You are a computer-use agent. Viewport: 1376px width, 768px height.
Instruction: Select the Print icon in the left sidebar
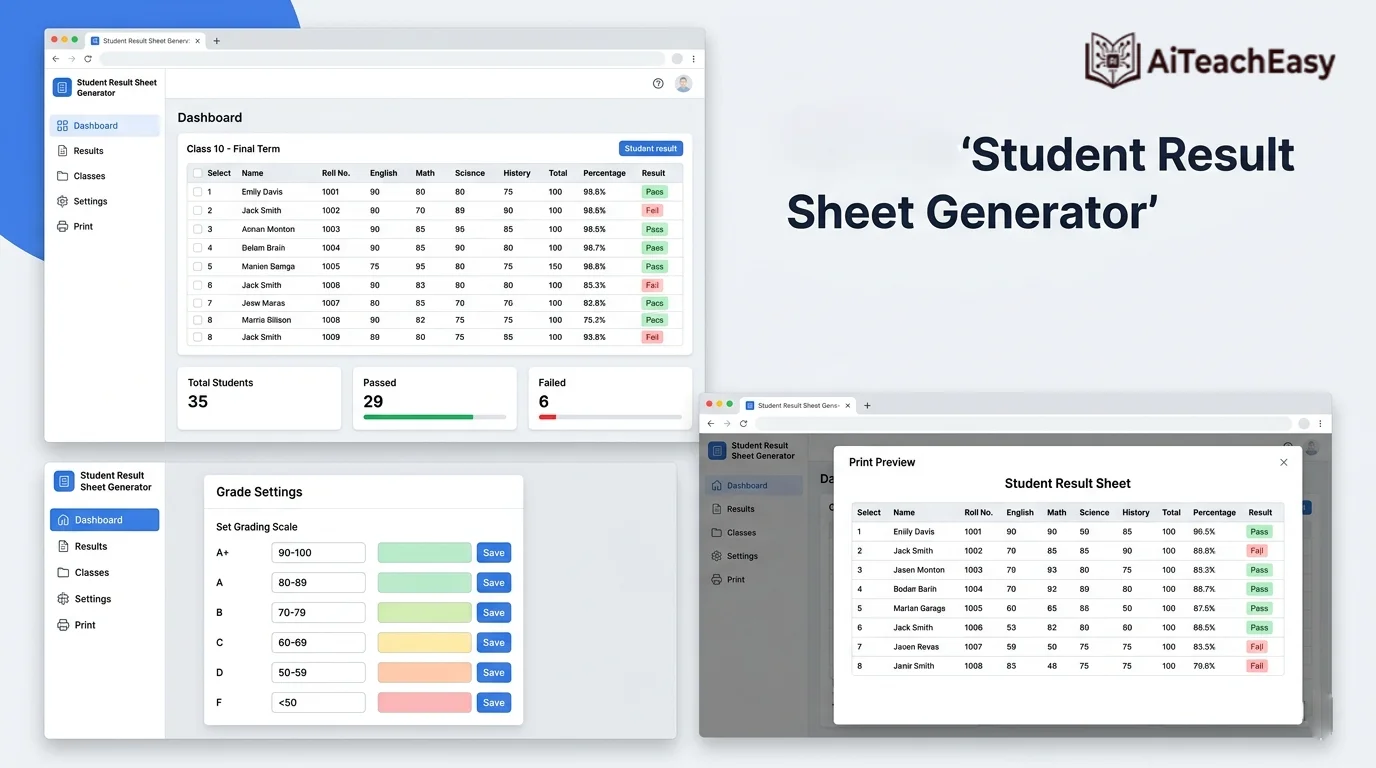(x=62, y=226)
